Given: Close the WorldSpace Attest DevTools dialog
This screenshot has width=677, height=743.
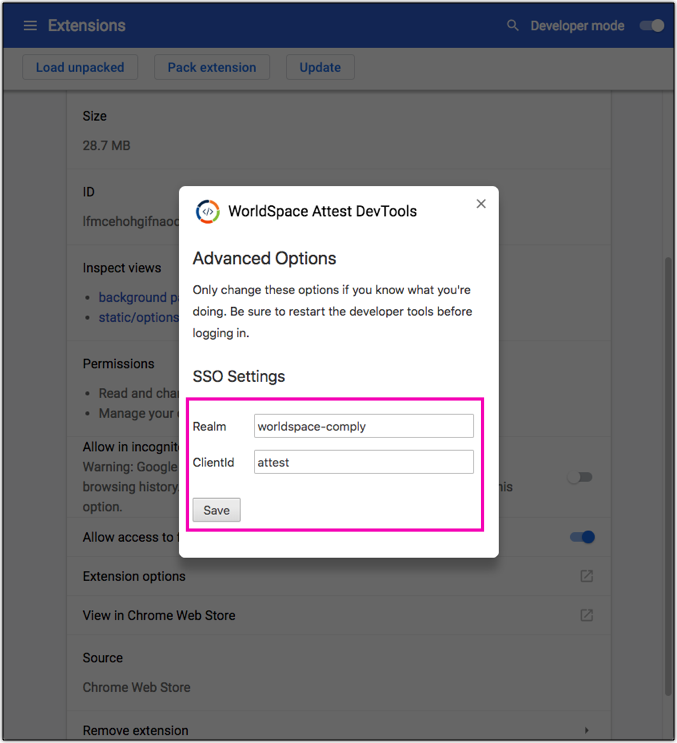Looking at the screenshot, I should click(x=481, y=204).
